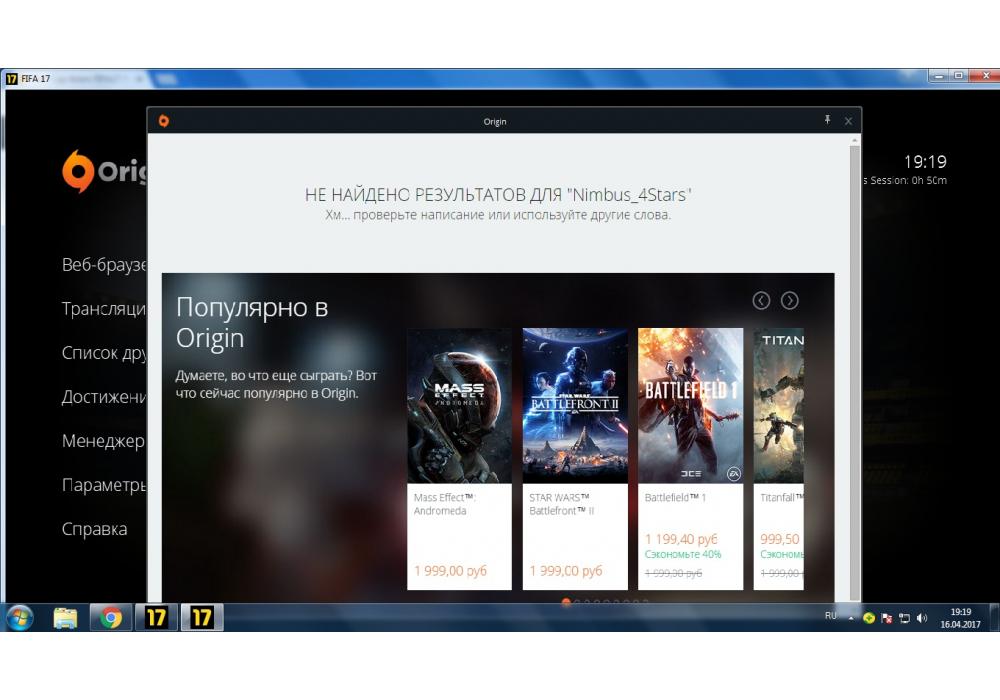Click Mass Effect: Andromeda title link
Viewport: 1000px width, 700px height.
(x=445, y=504)
